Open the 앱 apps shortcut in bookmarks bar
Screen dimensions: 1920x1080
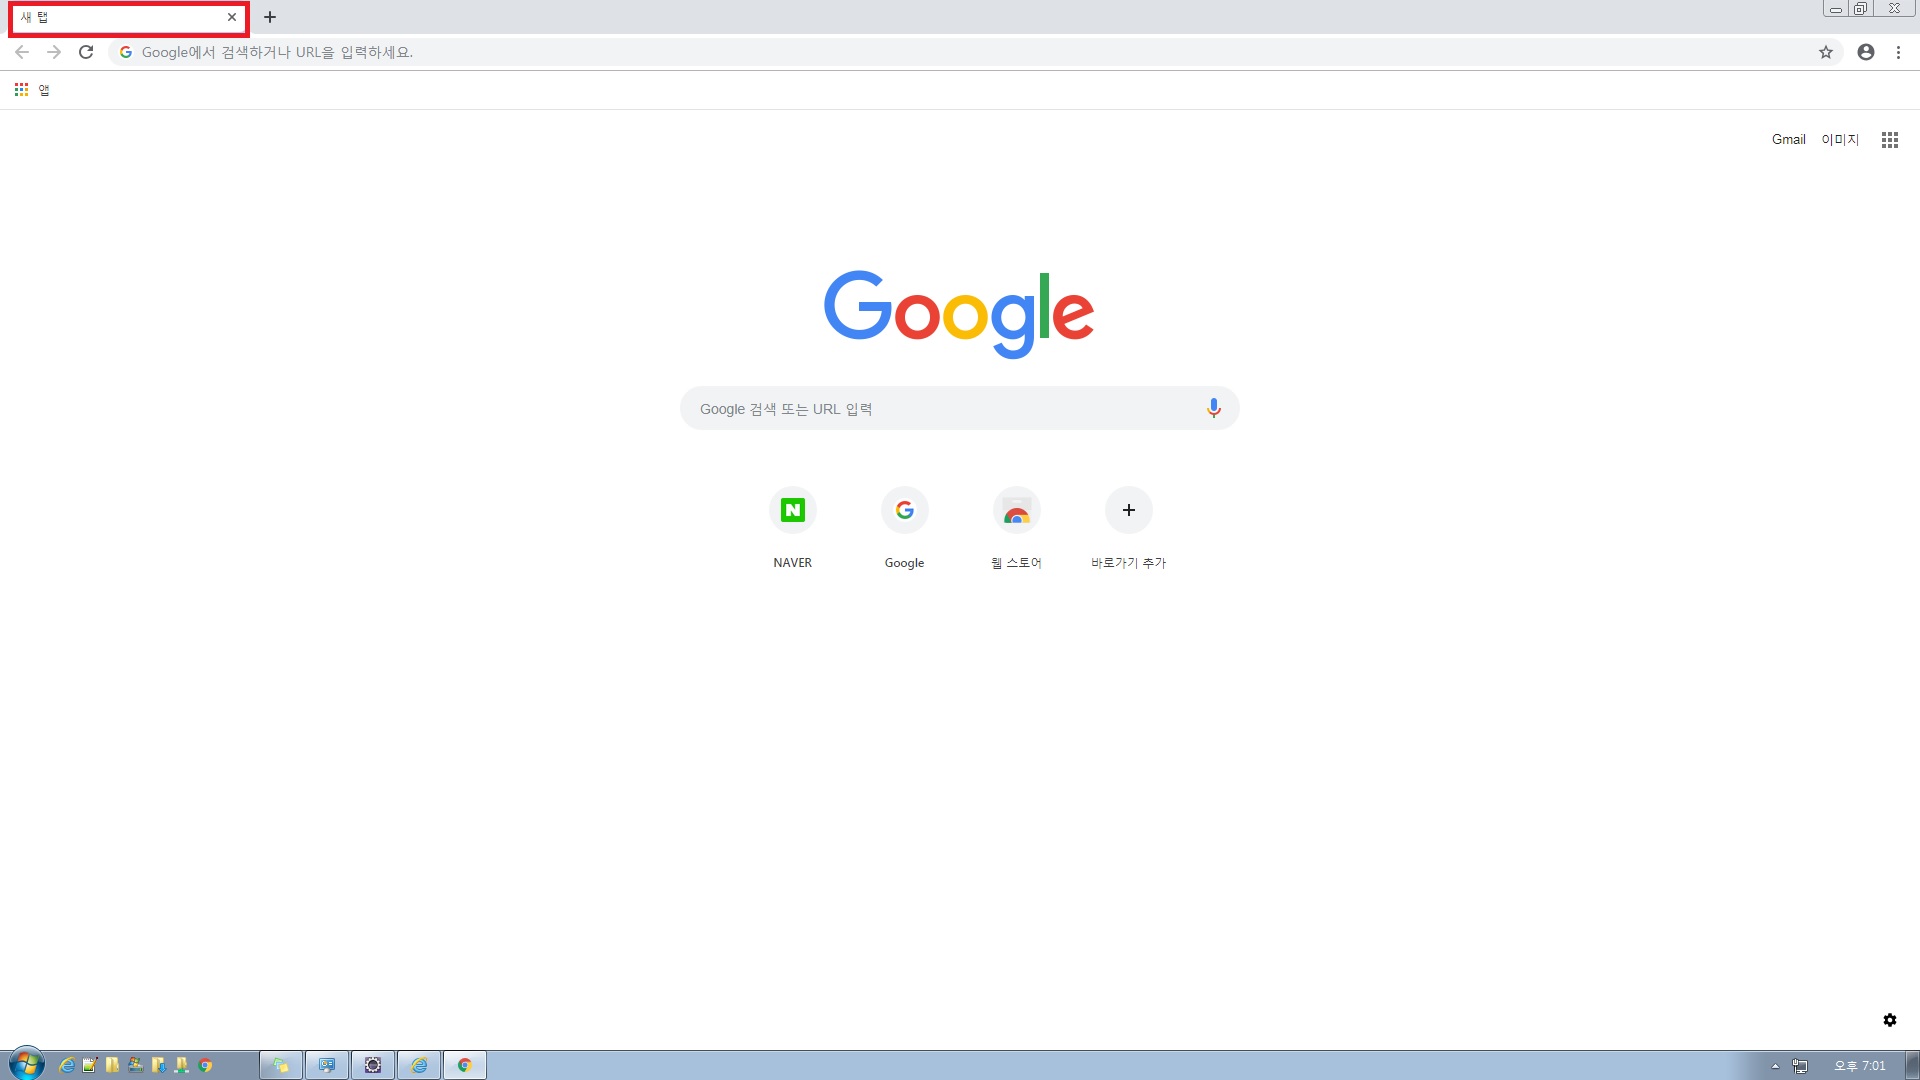click(32, 90)
